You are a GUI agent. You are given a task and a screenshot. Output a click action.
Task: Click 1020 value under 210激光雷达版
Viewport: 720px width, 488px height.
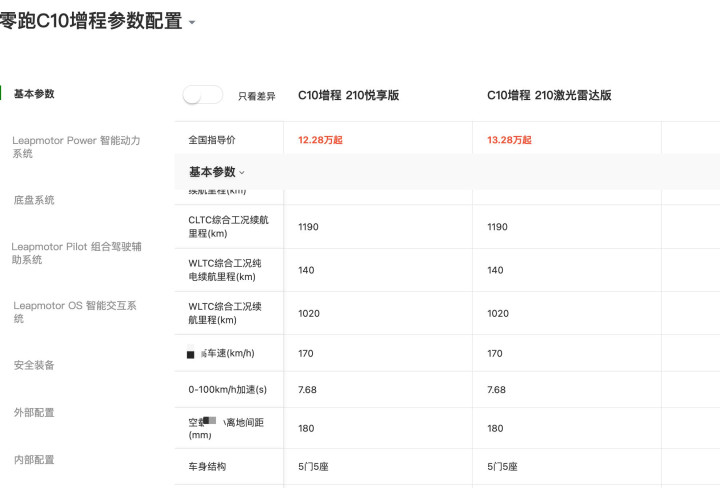coord(498,314)
